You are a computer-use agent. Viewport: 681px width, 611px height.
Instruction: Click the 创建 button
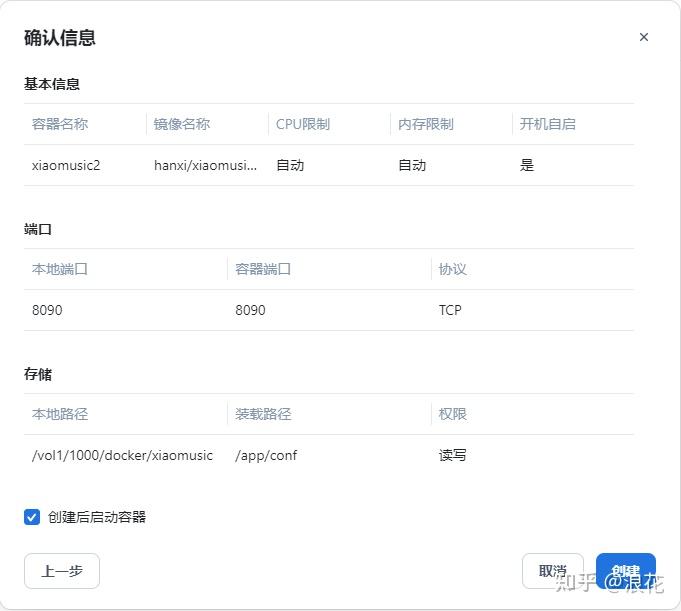point(625,571)
